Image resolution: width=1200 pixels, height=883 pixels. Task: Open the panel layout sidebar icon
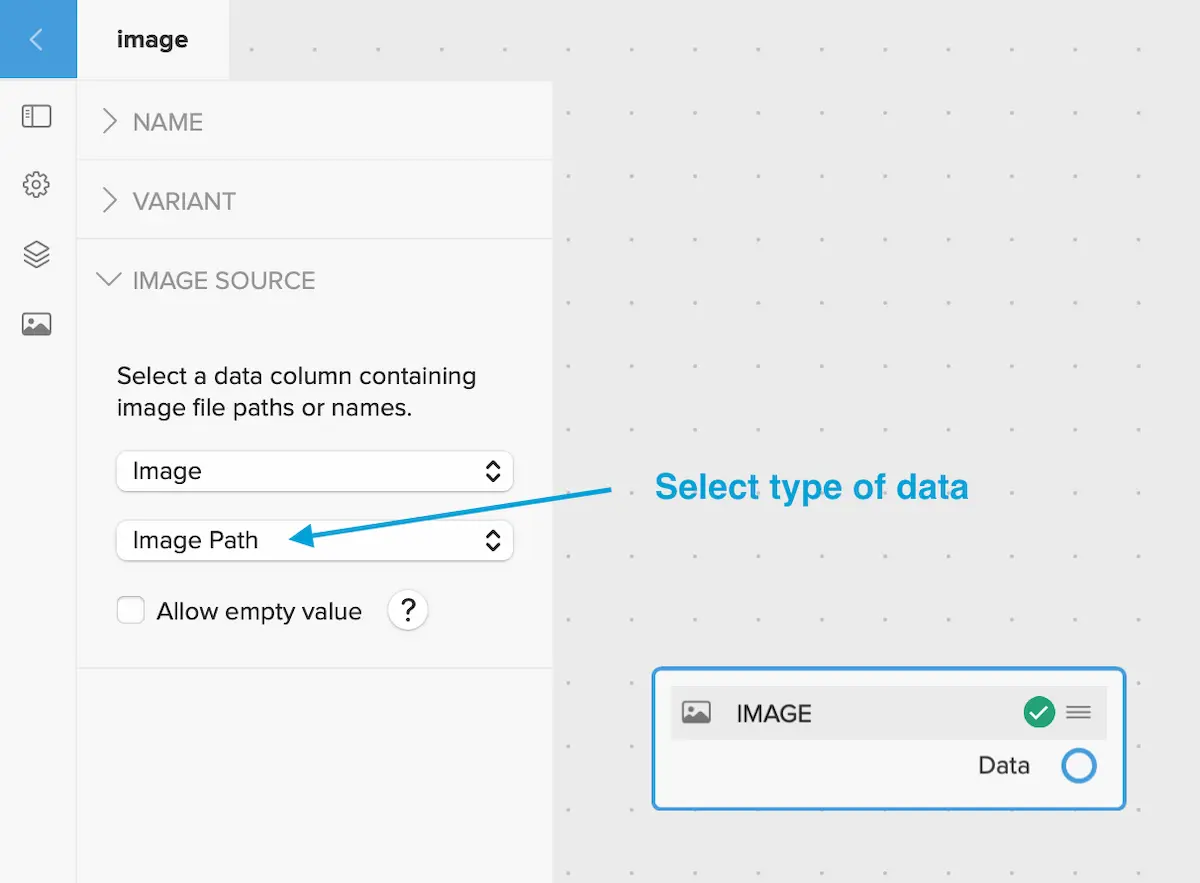tap(36, 116)
